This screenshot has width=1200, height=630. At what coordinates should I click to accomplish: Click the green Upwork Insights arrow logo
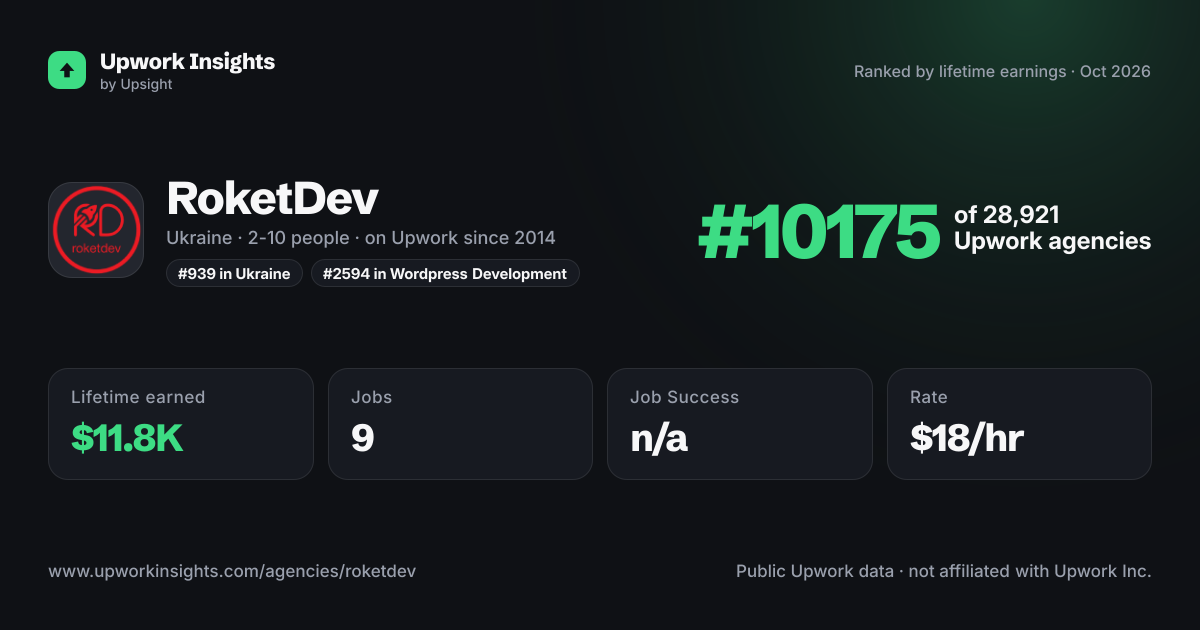pyautogui.click(x=67, y=70)
